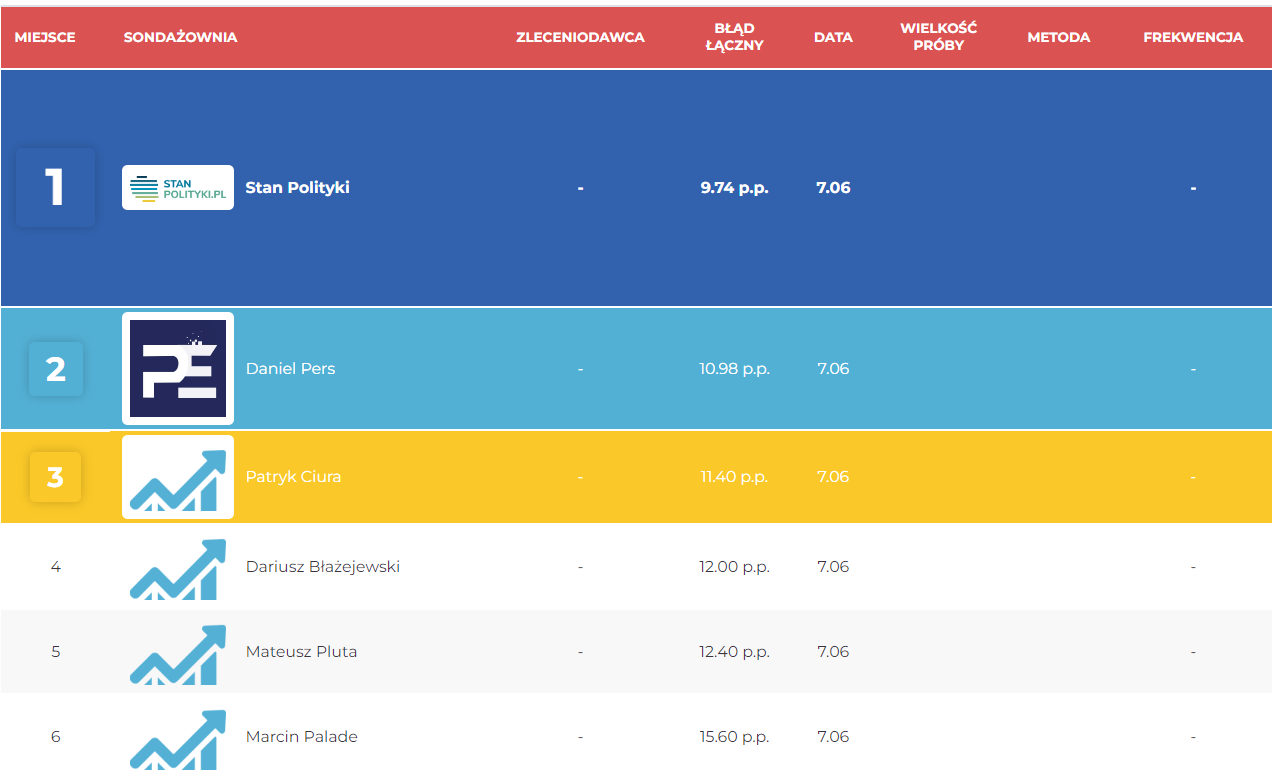Sort by the ZLECENIODAWCA column header

point(580,37)
